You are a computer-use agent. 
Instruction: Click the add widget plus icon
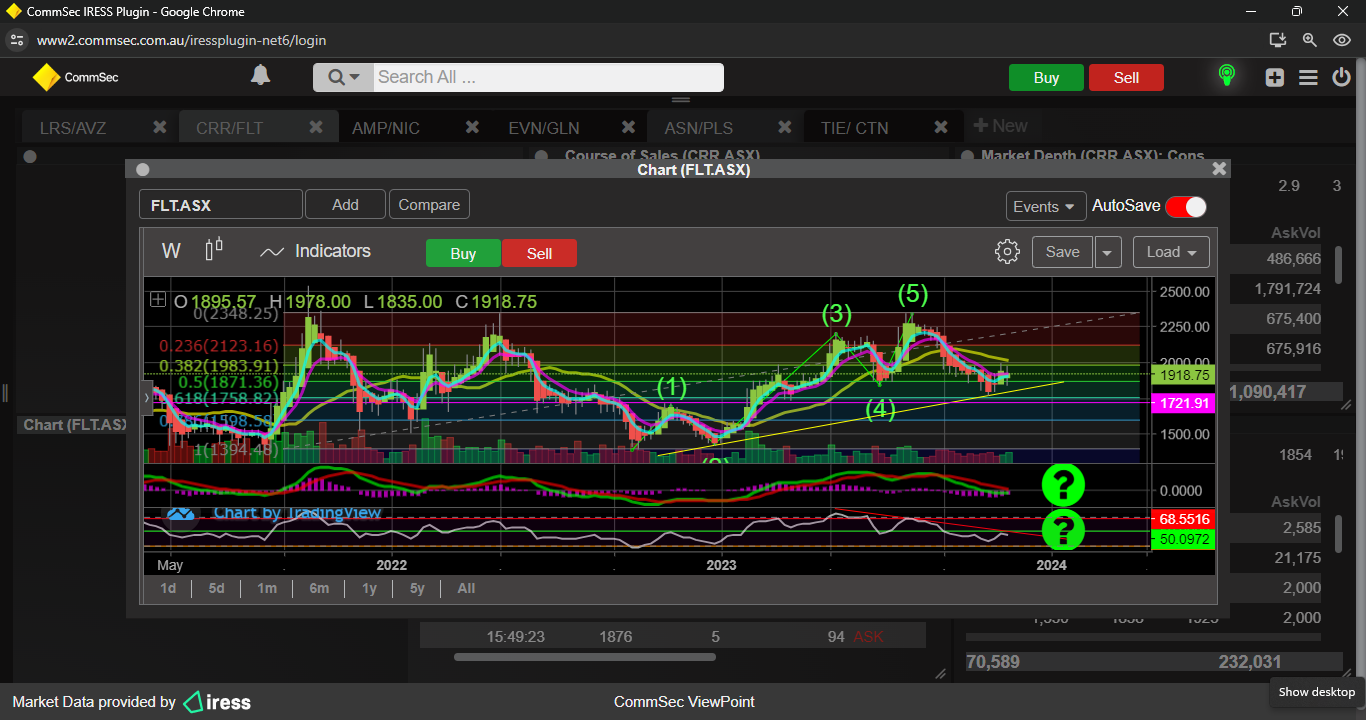click(1274, 77)
